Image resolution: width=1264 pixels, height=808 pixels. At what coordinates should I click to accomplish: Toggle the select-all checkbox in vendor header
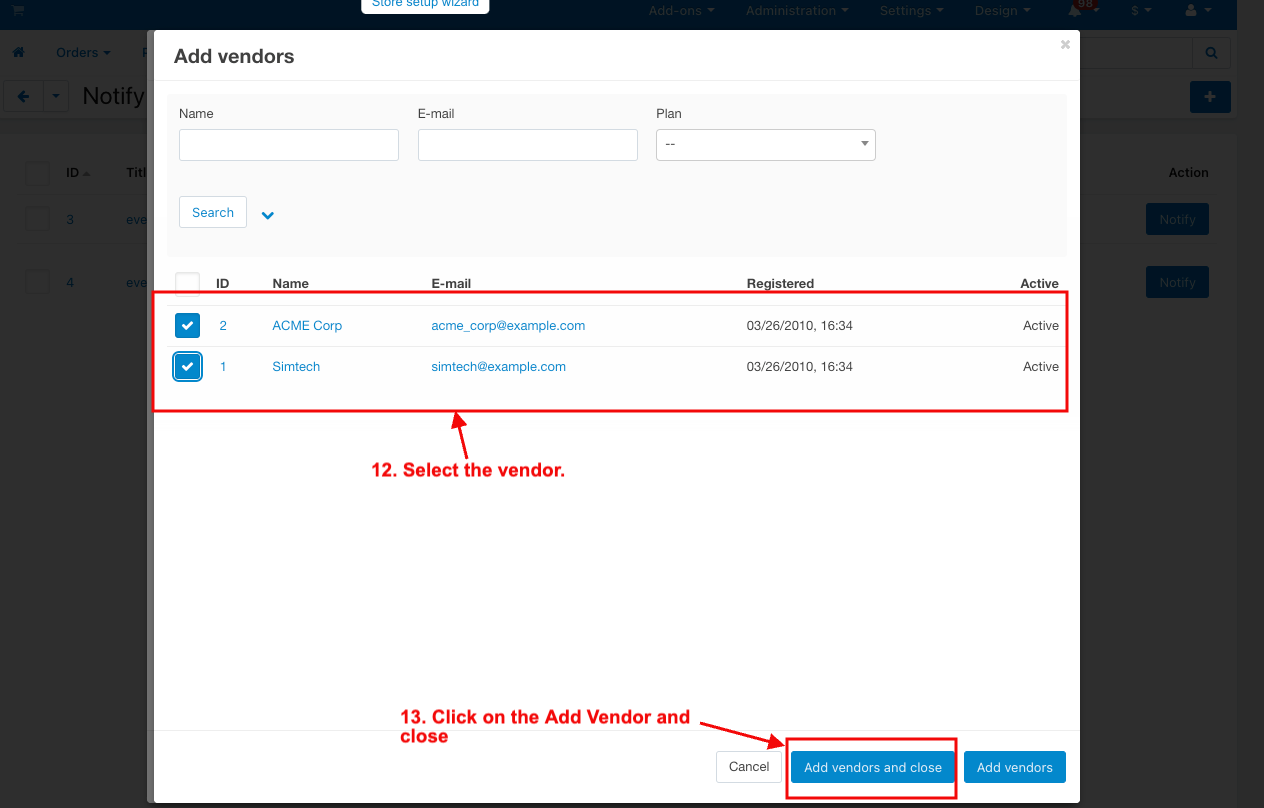click(188, 284)
